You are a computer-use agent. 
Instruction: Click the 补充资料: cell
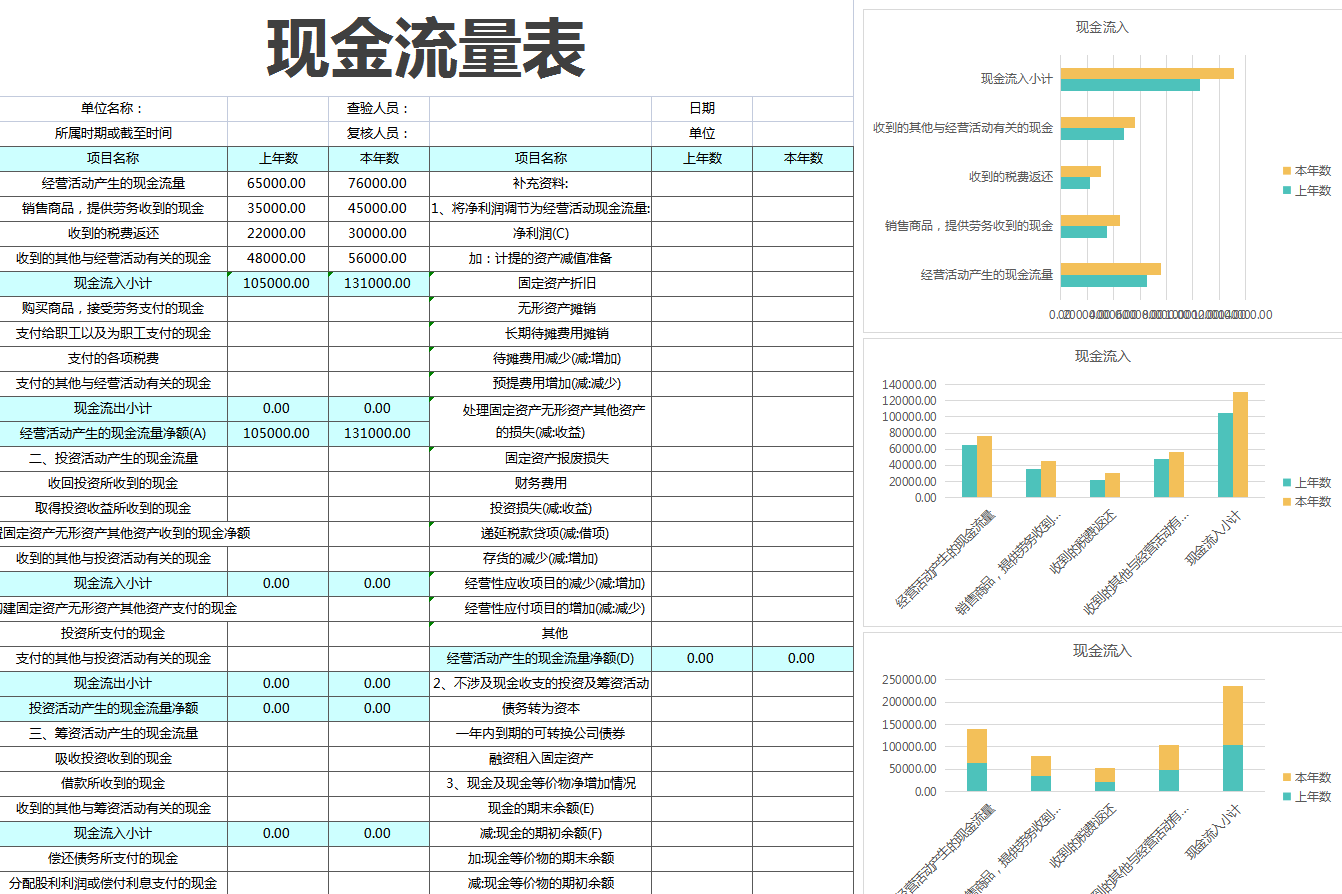[x=540, y=183]
